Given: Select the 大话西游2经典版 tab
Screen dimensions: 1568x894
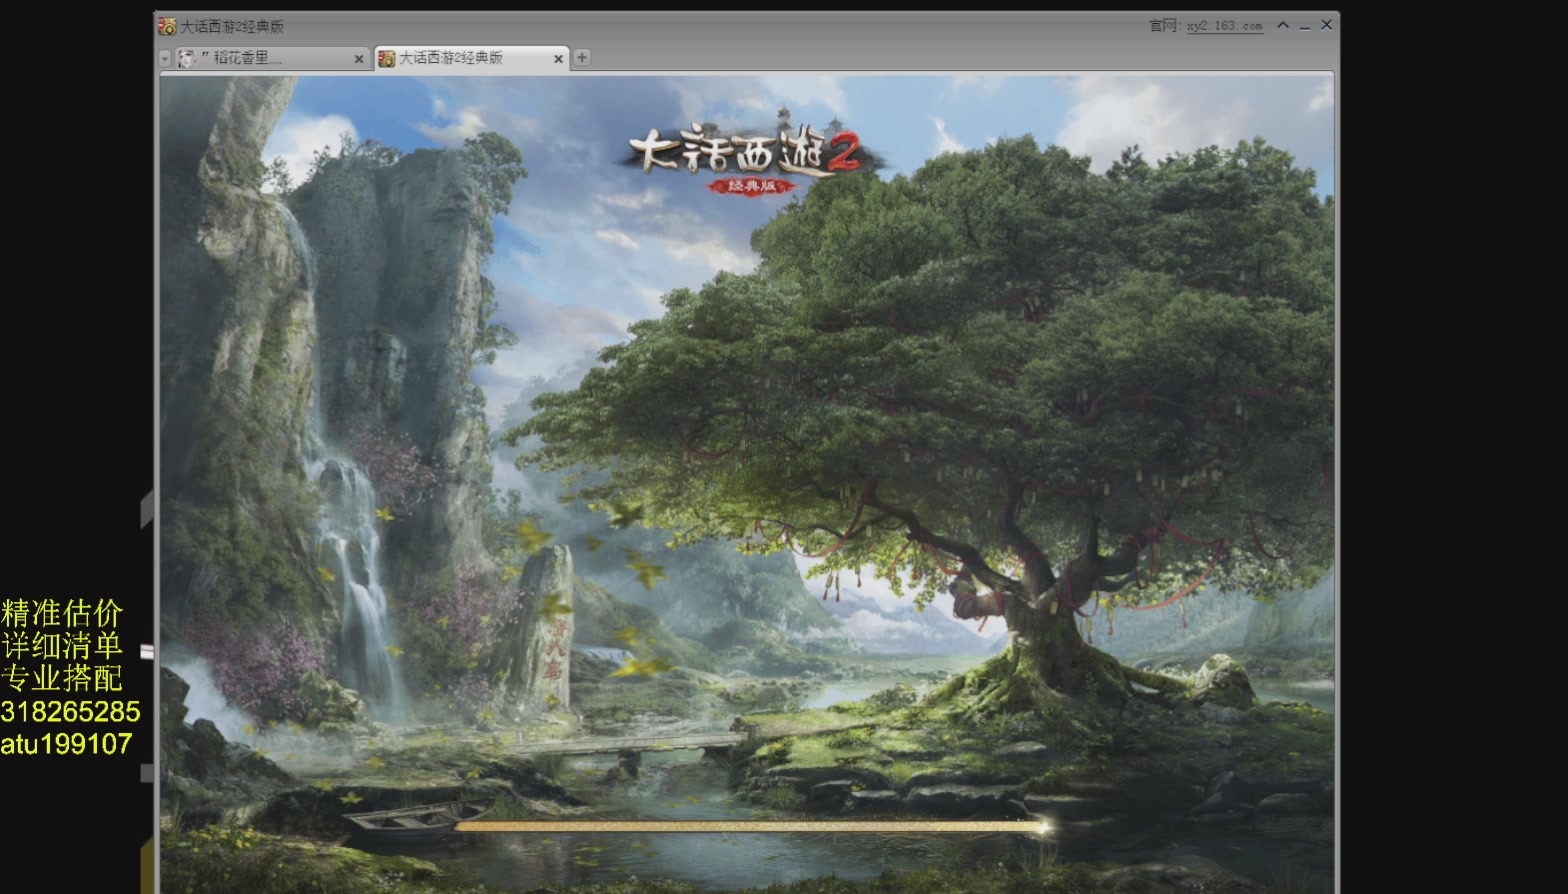Looking at the screenshot, I should [x=472, y=59].
